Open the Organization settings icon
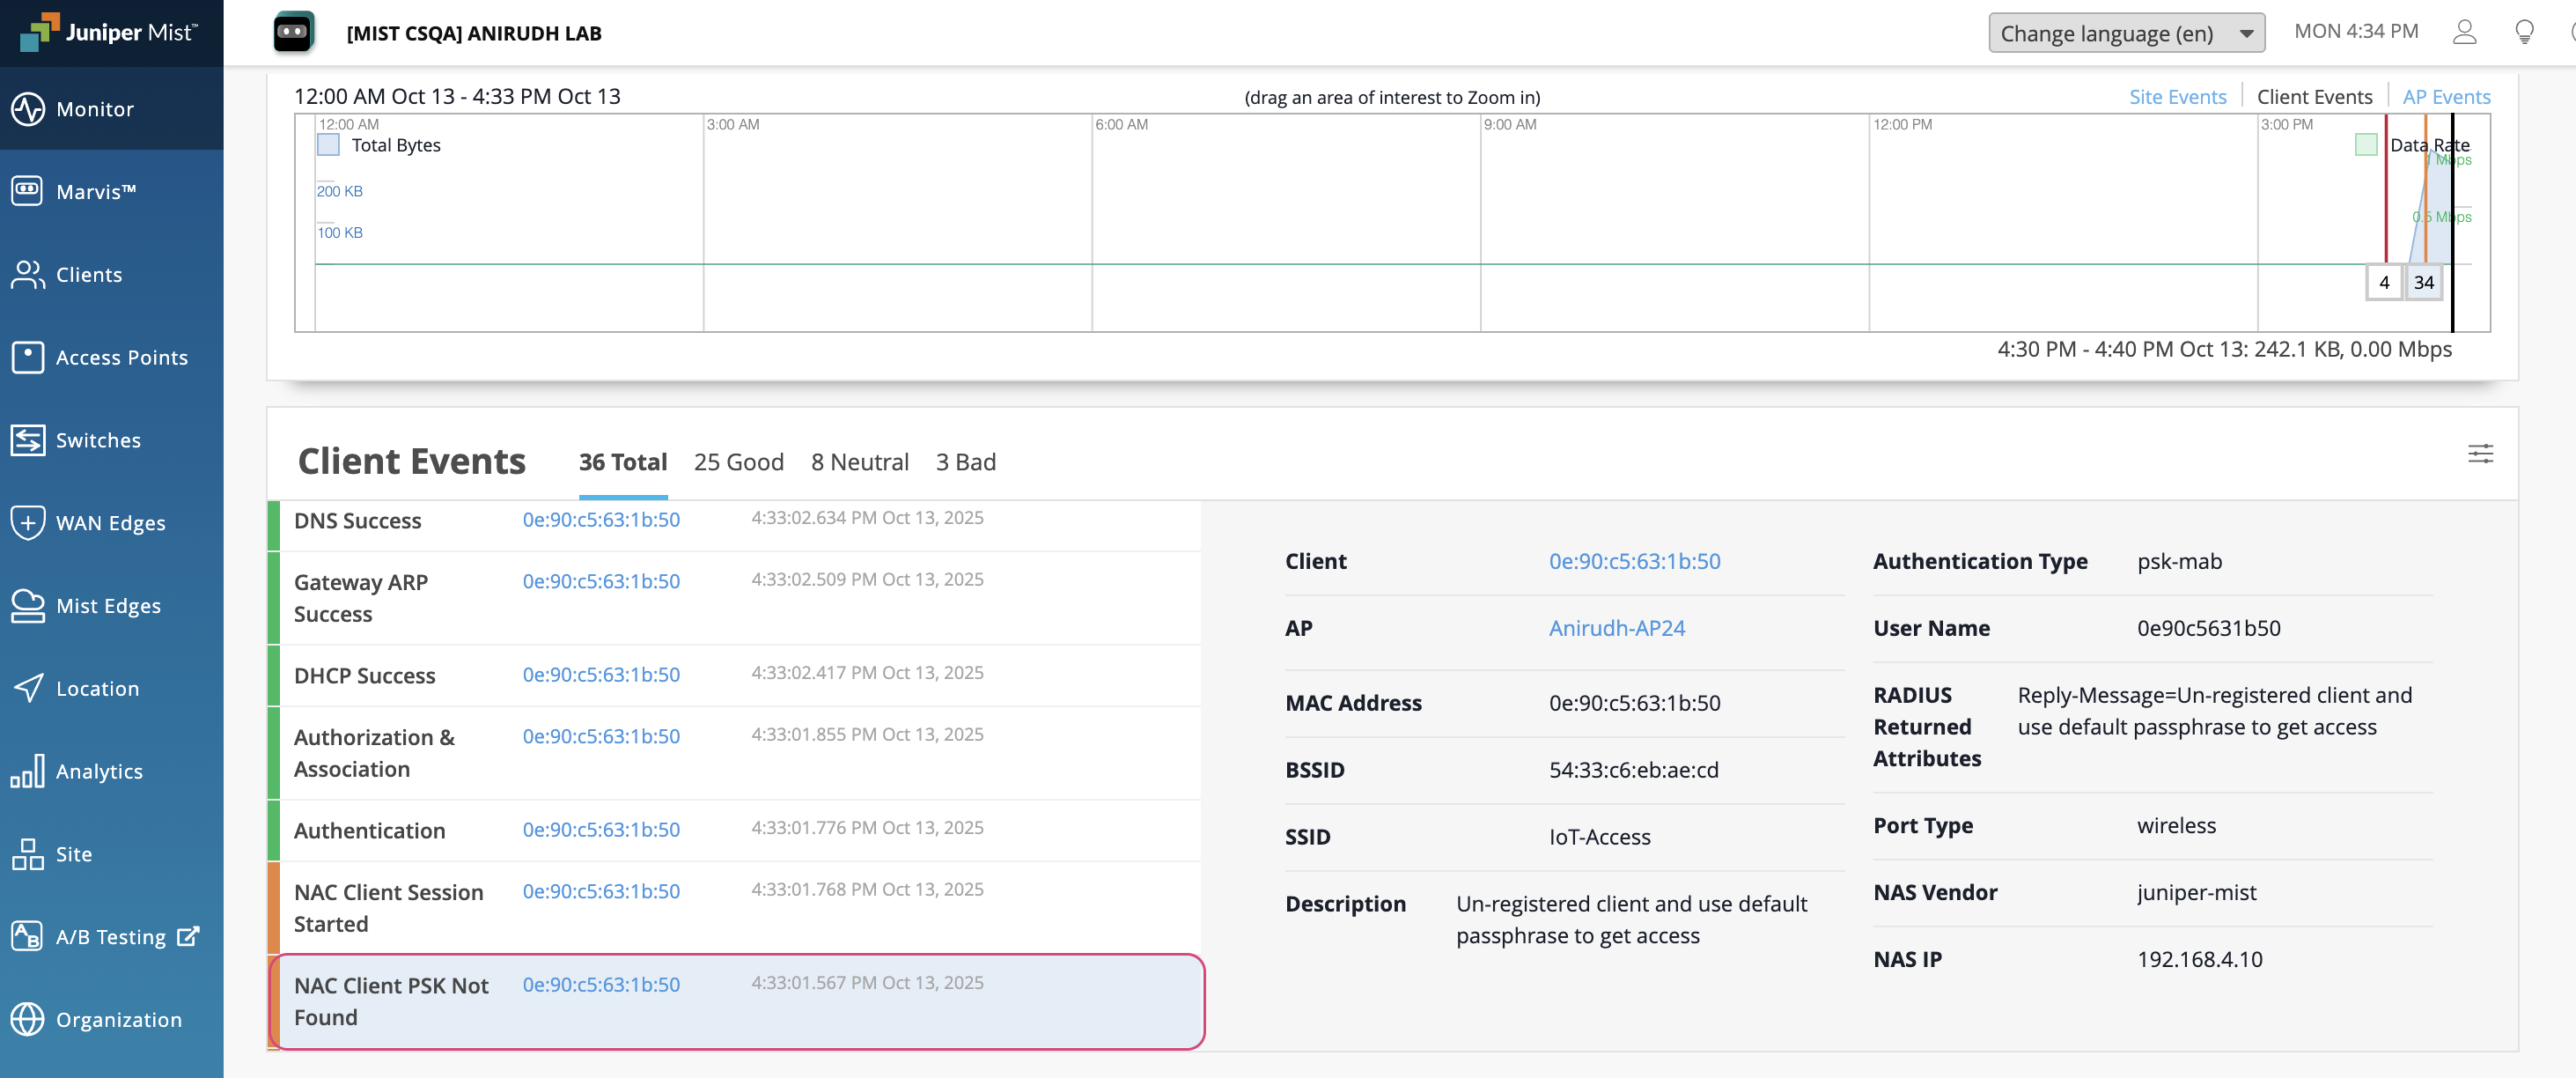Image resolution: width=2576 pixels, height=1078 pixels. (28, 1019)
